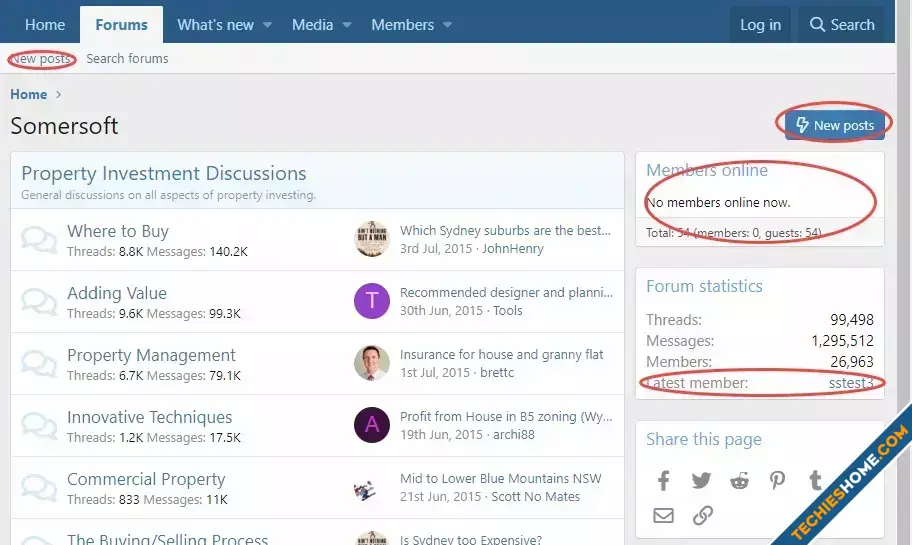Open Members online heading link
Viewport: 912px width, 545px height.
[x=707, y=170]
